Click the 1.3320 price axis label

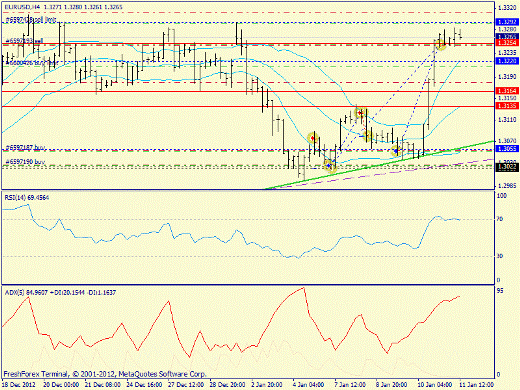(507, 8)
